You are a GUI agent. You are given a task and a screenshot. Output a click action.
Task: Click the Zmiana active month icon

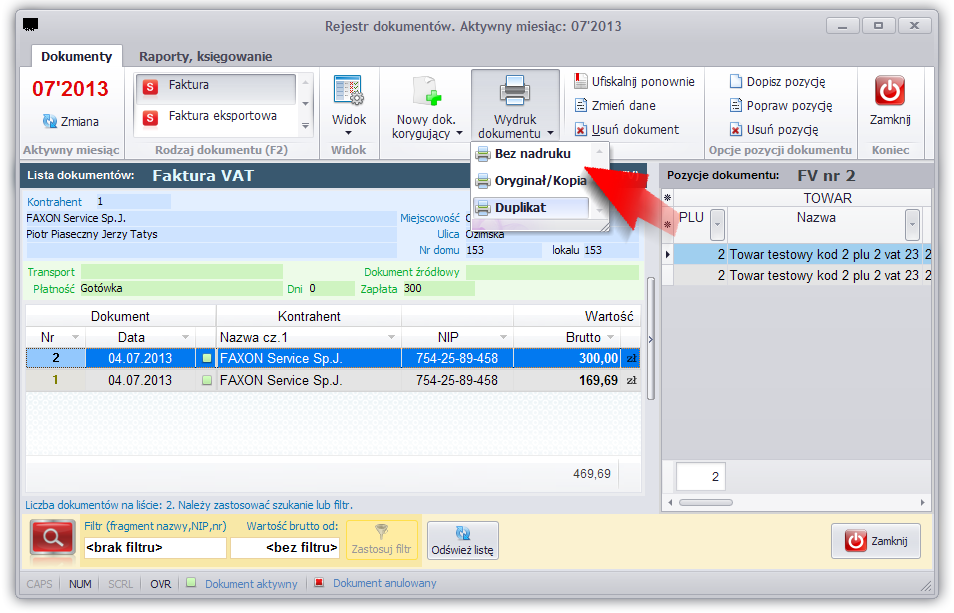pos(49,121)
